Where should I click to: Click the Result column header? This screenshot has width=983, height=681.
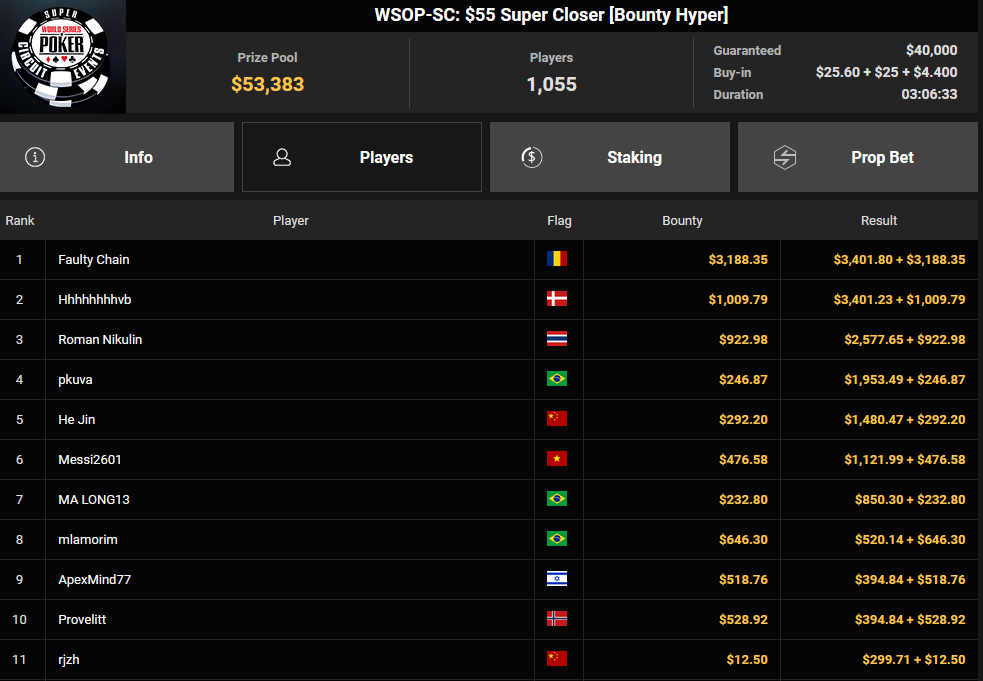tap(879, 220)
